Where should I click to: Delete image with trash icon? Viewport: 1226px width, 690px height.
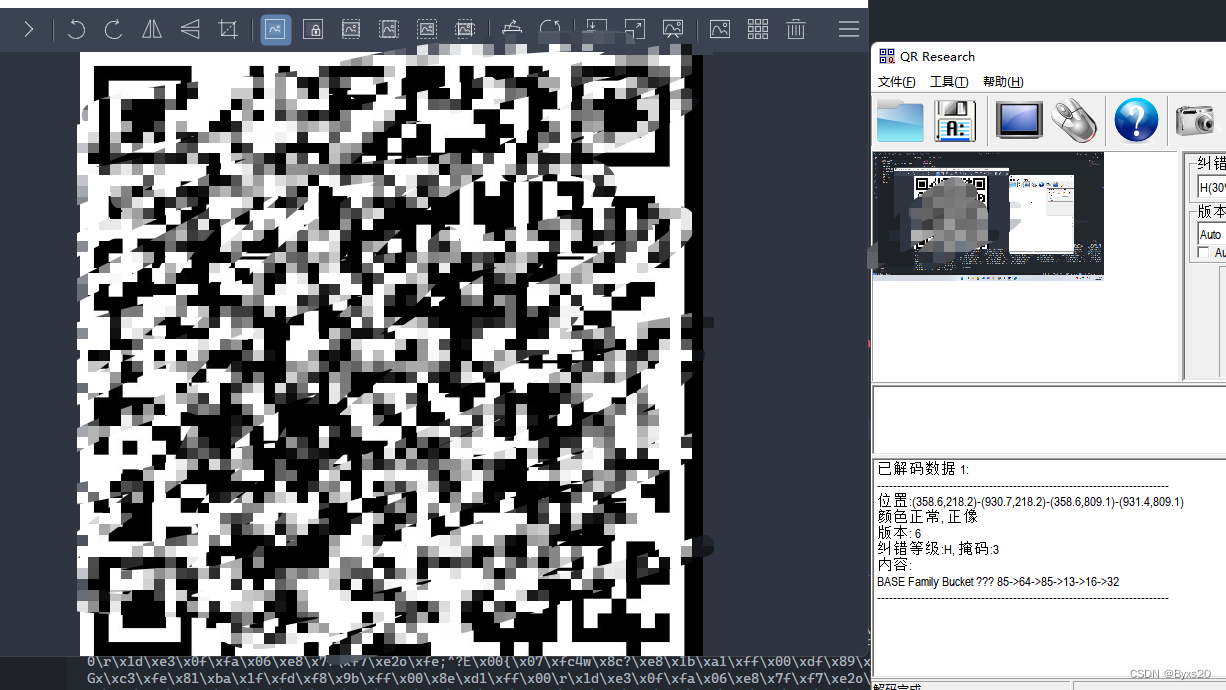(796, 30)
